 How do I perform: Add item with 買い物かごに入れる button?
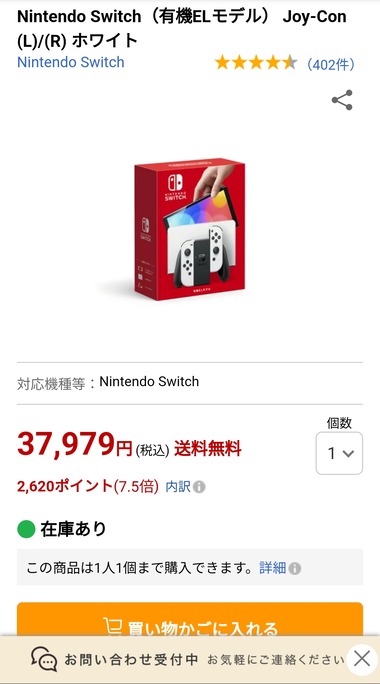(x=190, y=619)
